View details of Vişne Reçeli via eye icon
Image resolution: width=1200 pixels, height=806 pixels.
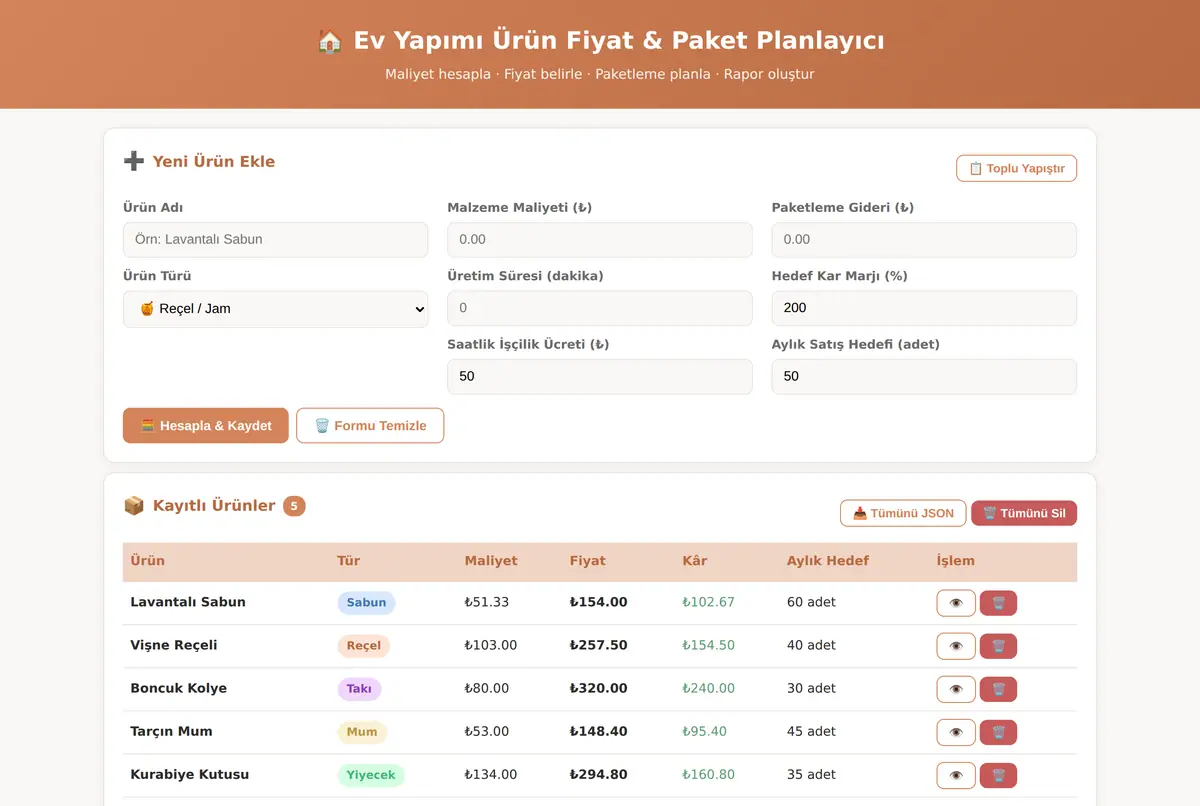point(956,646)
